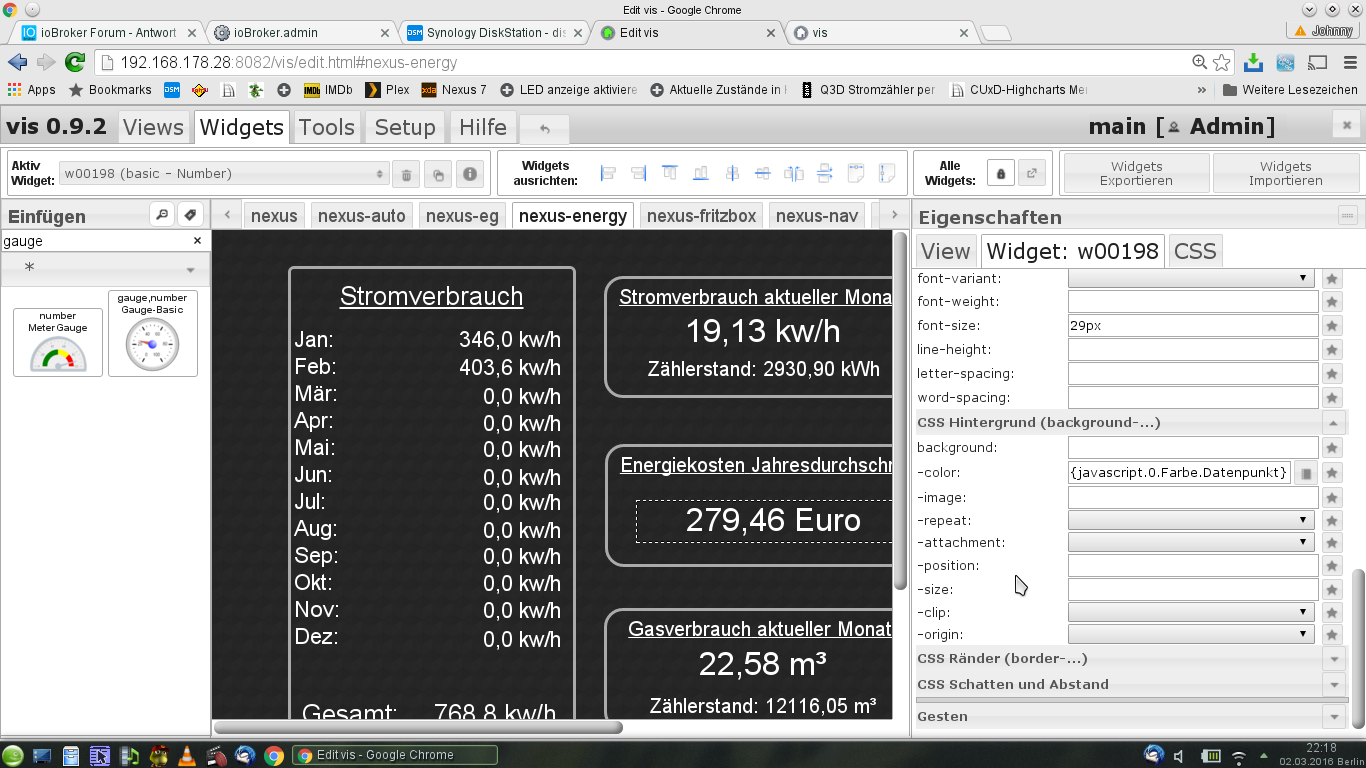This screenshot has height=768, width=1366.
Task: Collapse the CSS Hintergrund section
Action: tap(1333, 423)
